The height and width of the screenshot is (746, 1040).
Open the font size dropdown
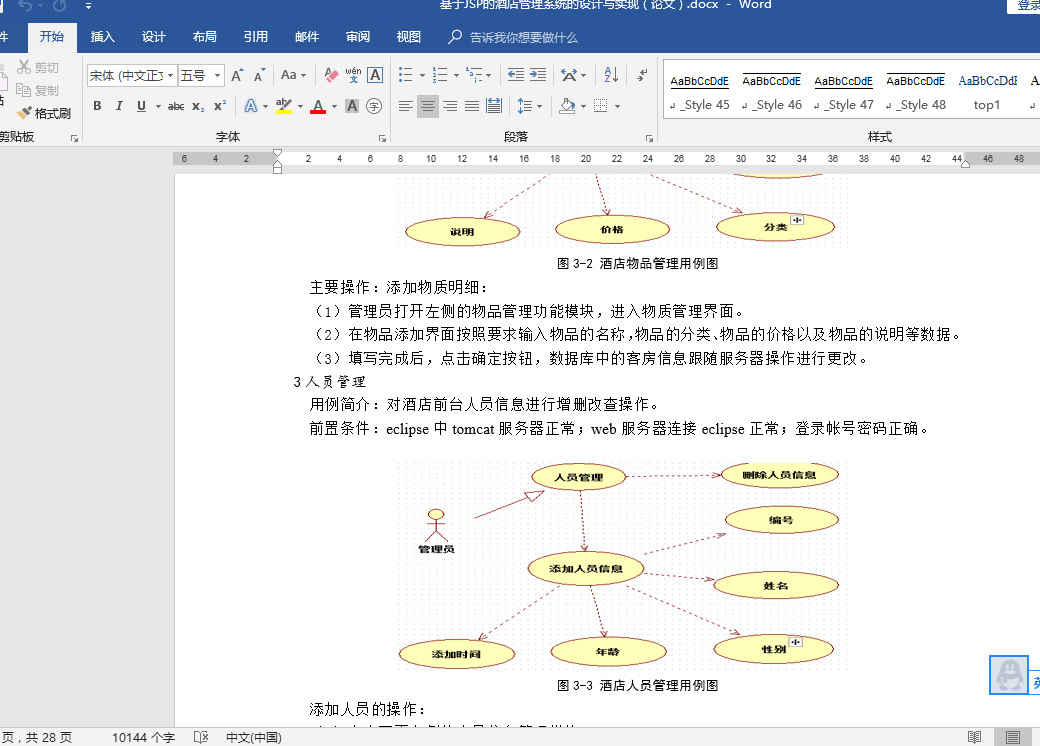coord(217,76)
